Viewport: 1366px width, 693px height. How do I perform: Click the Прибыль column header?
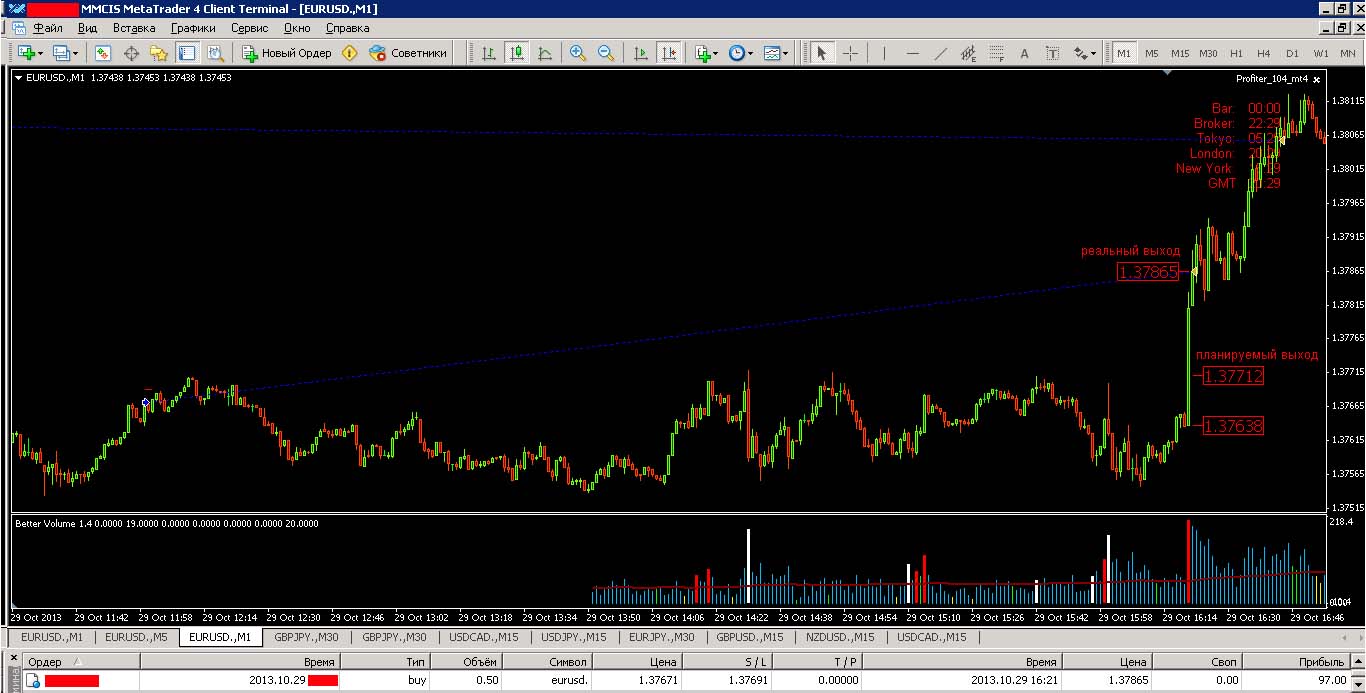click(x=1320, y=662)
